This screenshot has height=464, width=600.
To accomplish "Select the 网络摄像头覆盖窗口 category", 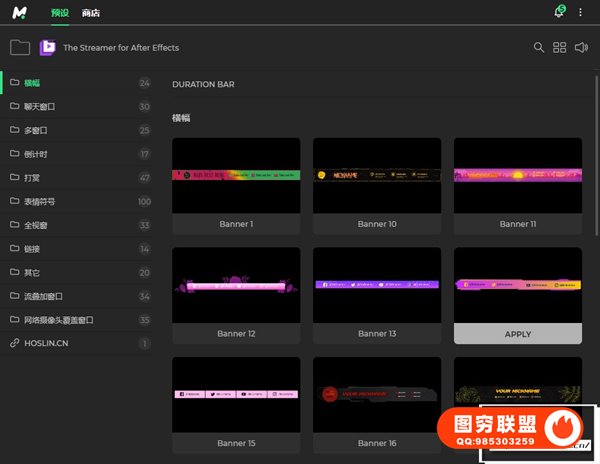I will (58, 320).
